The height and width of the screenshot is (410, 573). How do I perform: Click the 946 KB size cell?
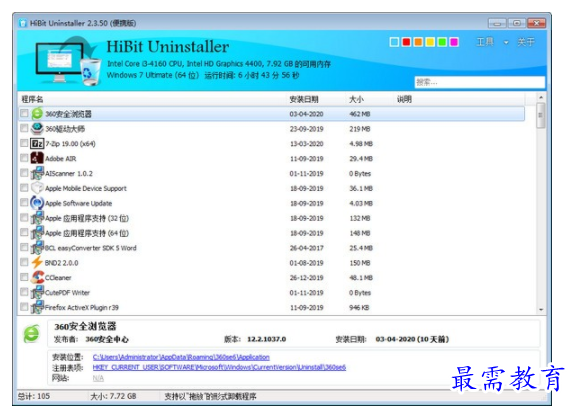[x=359, y=308]
